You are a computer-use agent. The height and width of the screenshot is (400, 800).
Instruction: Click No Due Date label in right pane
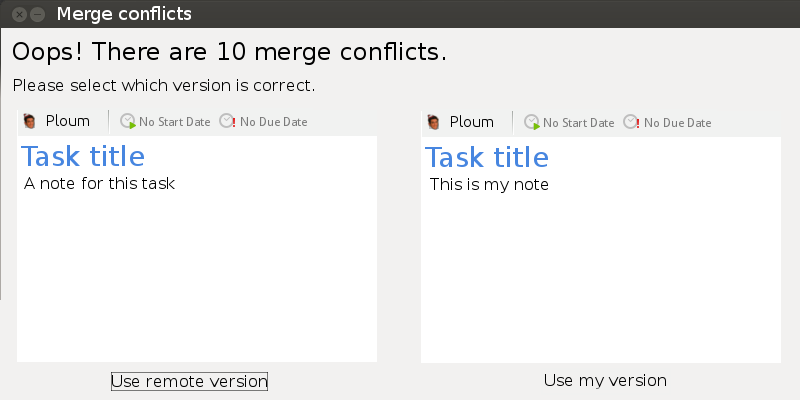[x=677, y=123]
